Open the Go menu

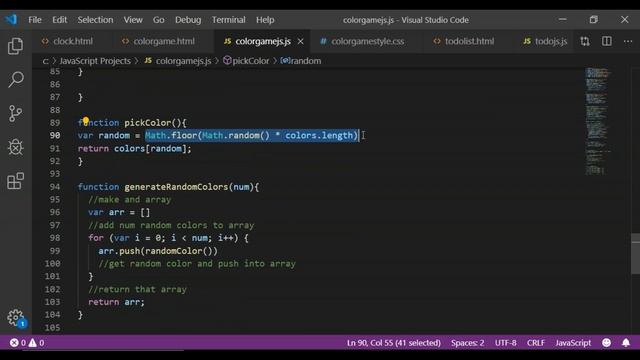pos(158,20)
